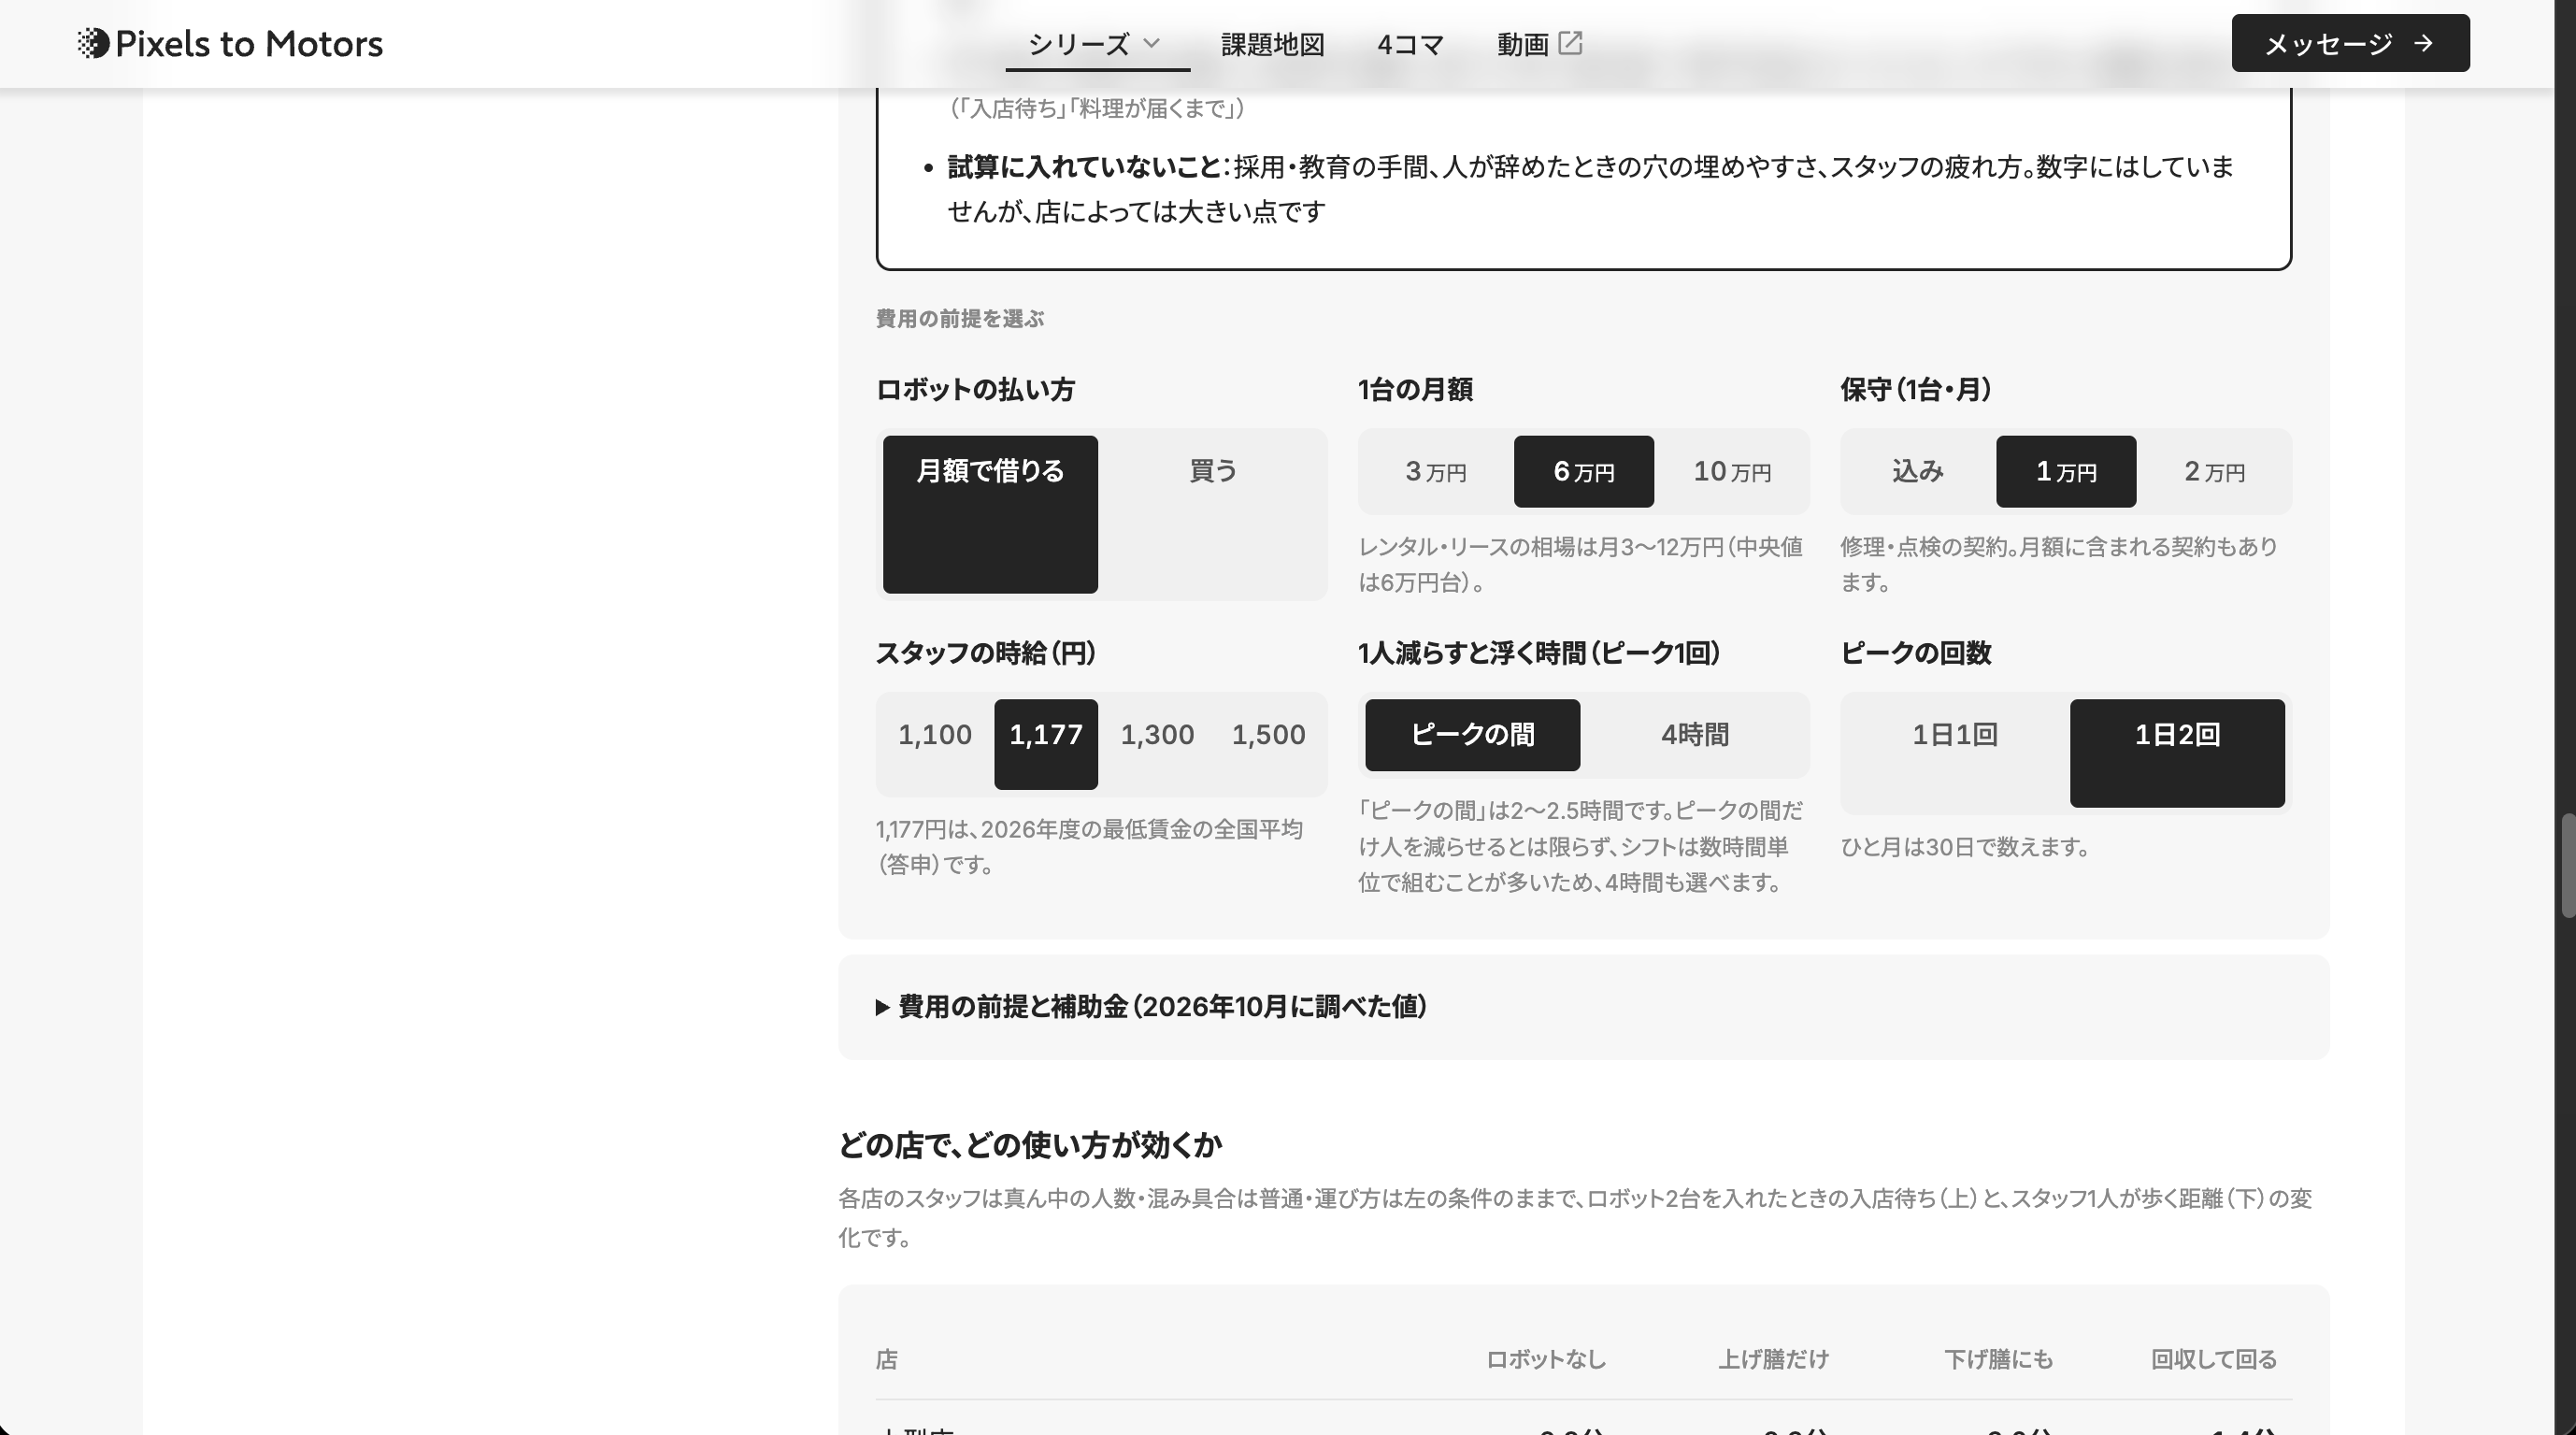Click the どの店で、どの使い方が効くか heading
Screen dimensions: 2576x1435
coord(1029,1145)
